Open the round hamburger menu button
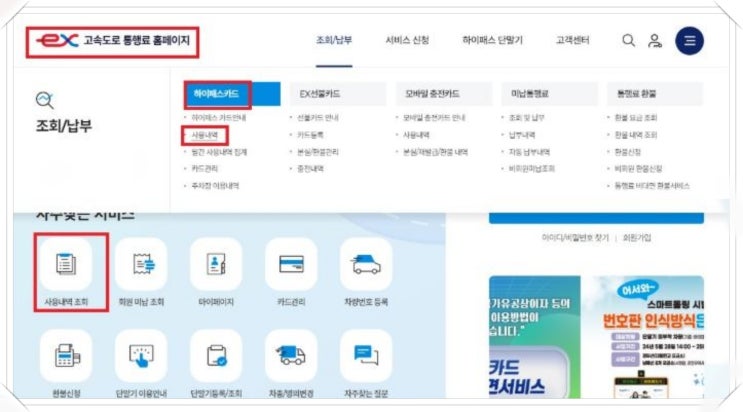The image size is (743, 412). 689,41
